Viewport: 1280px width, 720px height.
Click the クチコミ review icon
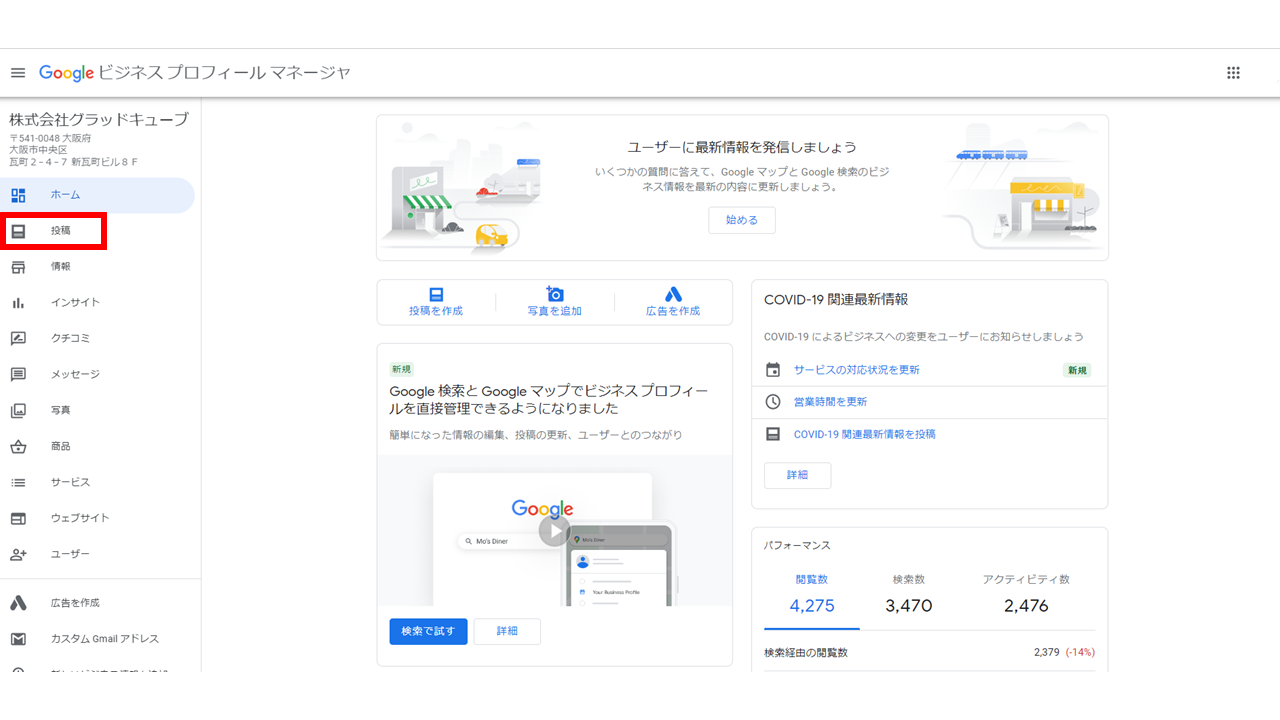click(x=18, y=339)
